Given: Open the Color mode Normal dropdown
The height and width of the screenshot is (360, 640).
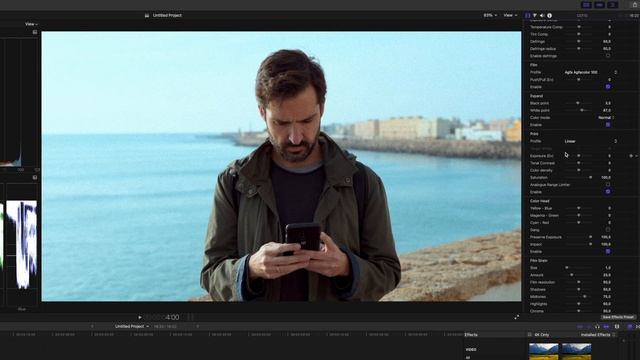Looking at the screenshot, I should pos(606,118).
